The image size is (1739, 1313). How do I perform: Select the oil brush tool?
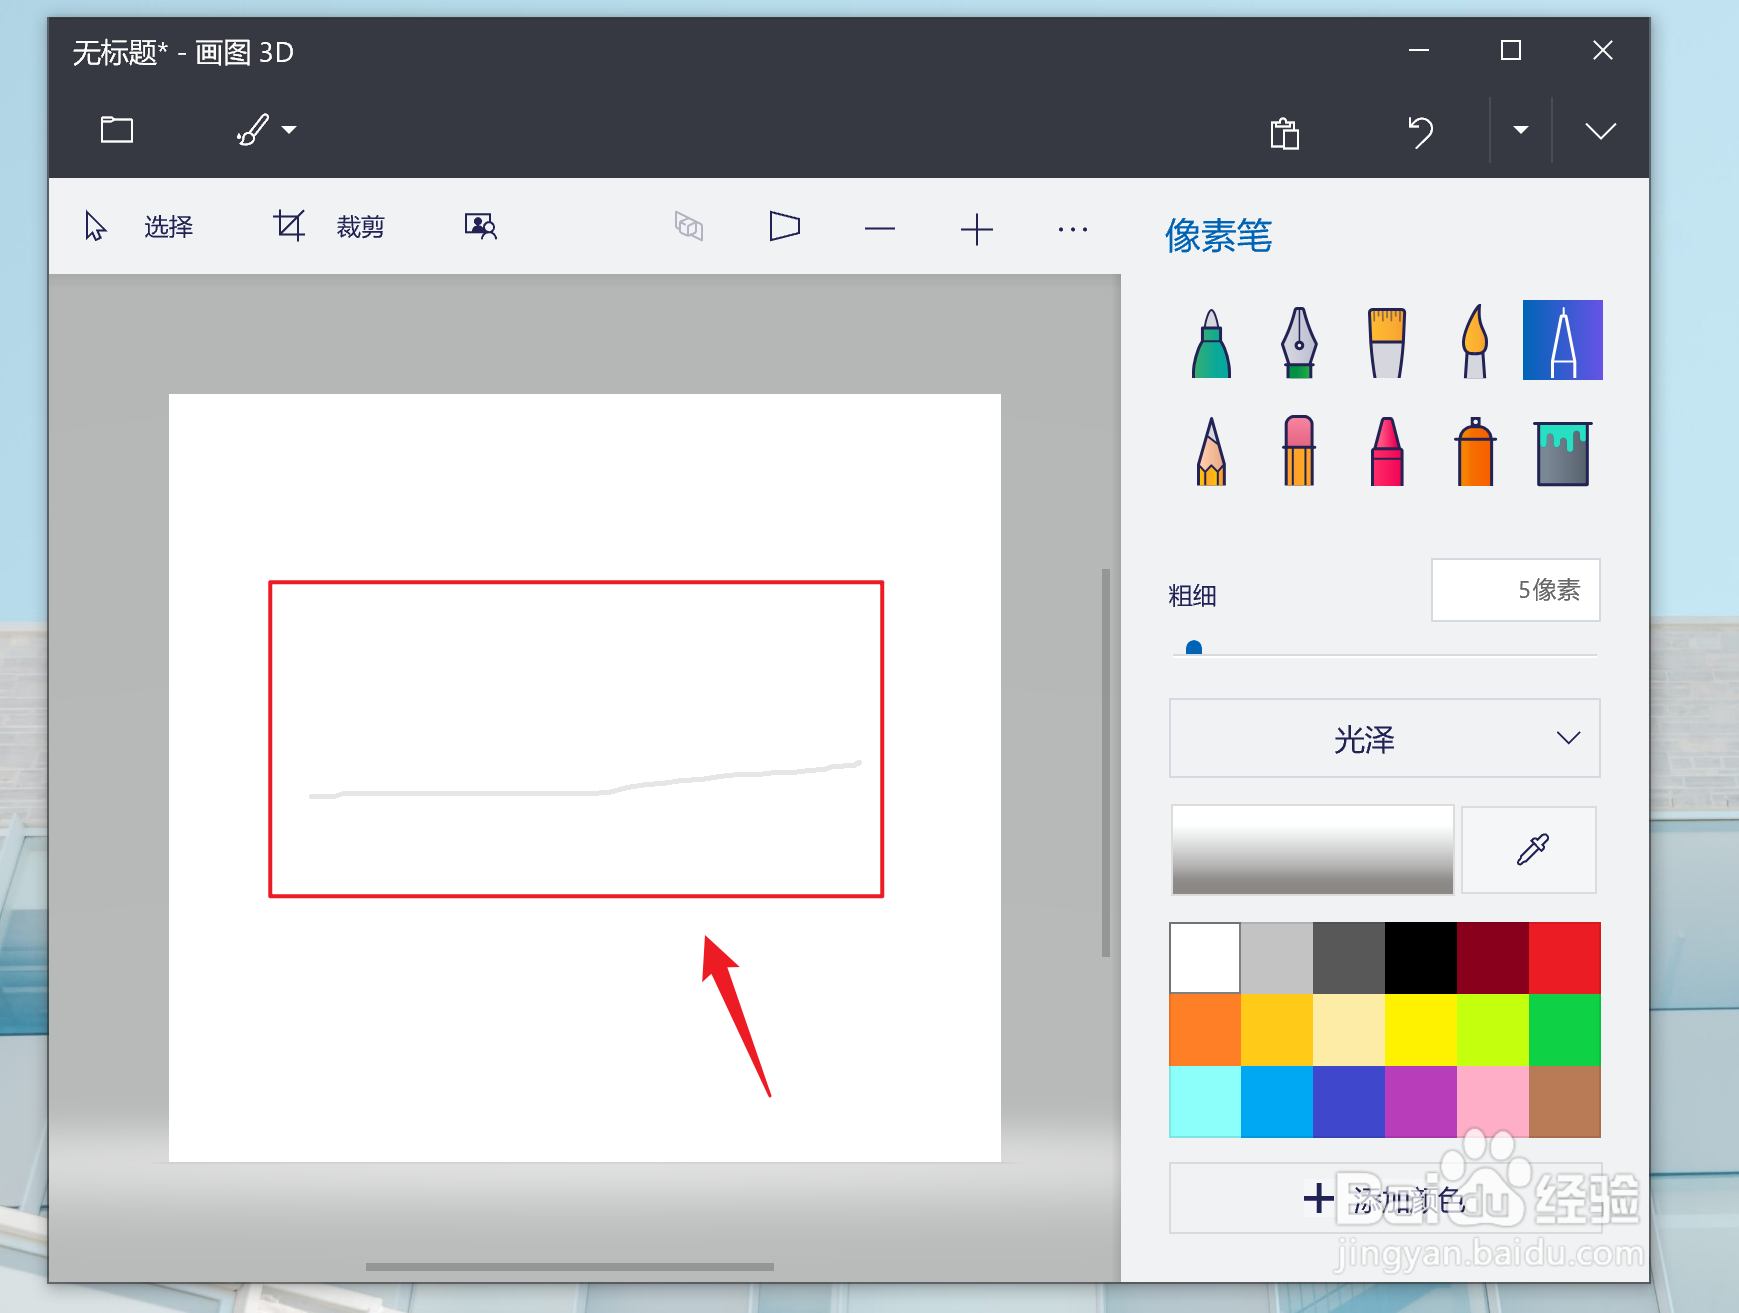click(1474, 340)
